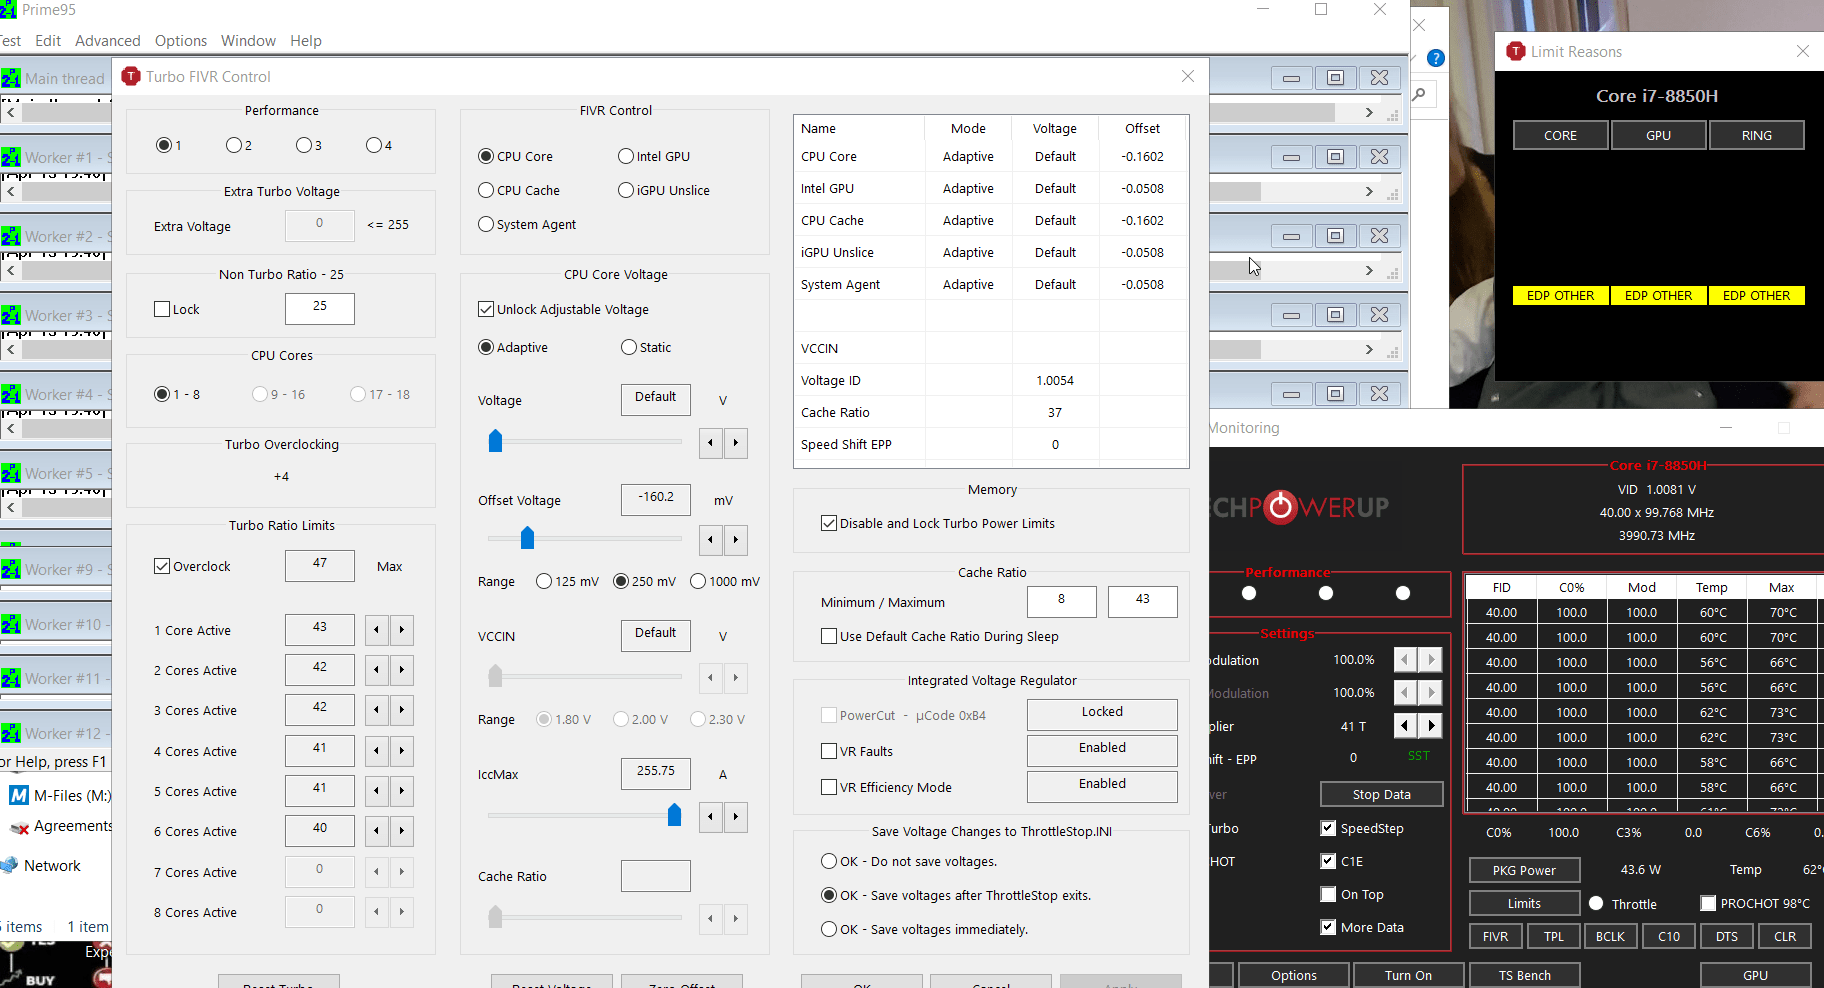The image size is (1824, 988).
Task: Select the System Agent row in voltage table
Action: click(990, 284)
